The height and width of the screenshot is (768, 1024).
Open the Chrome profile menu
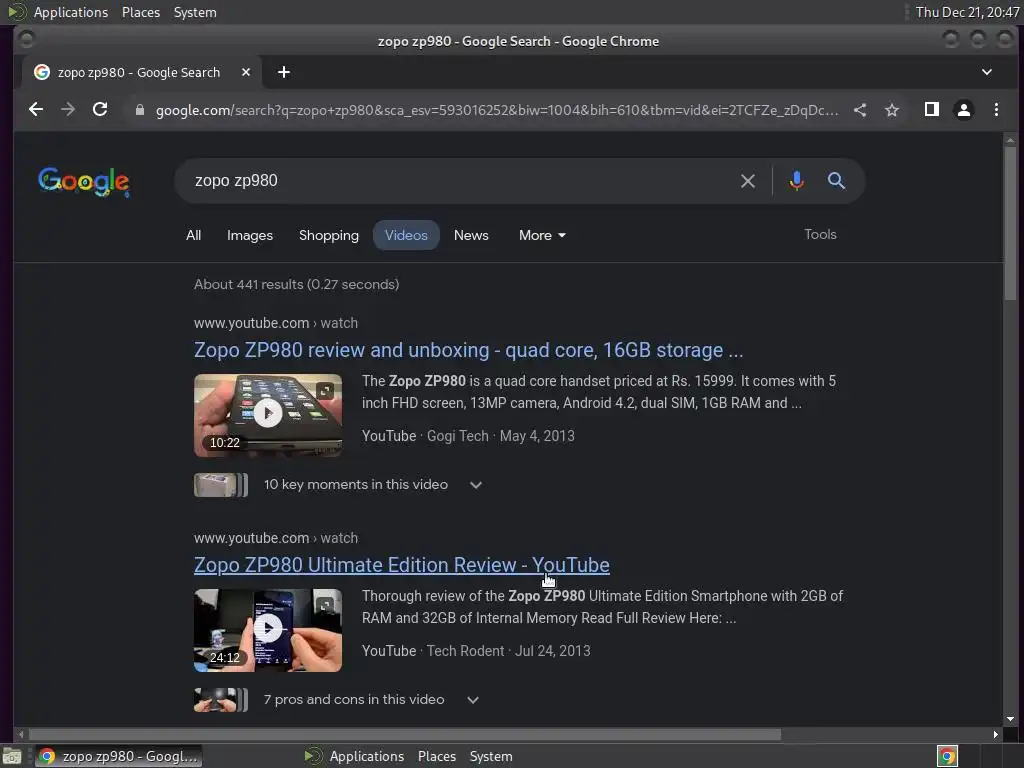(964, 110)
